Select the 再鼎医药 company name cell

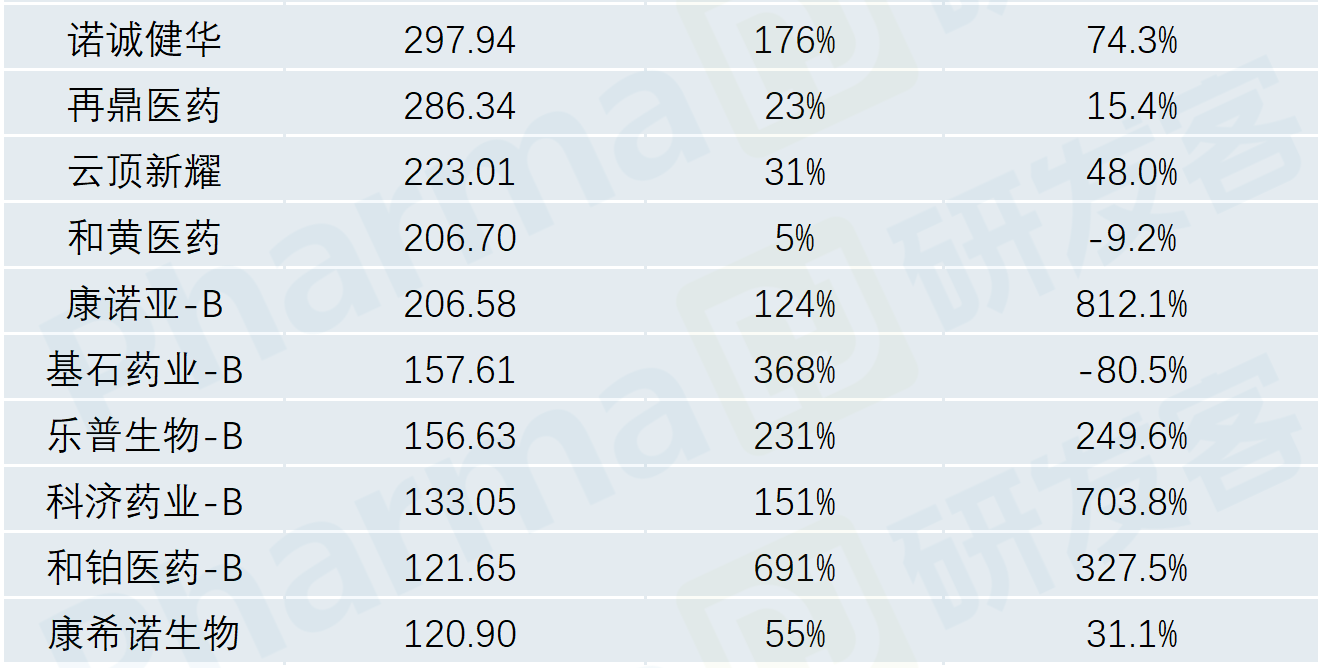pos(144,106)
